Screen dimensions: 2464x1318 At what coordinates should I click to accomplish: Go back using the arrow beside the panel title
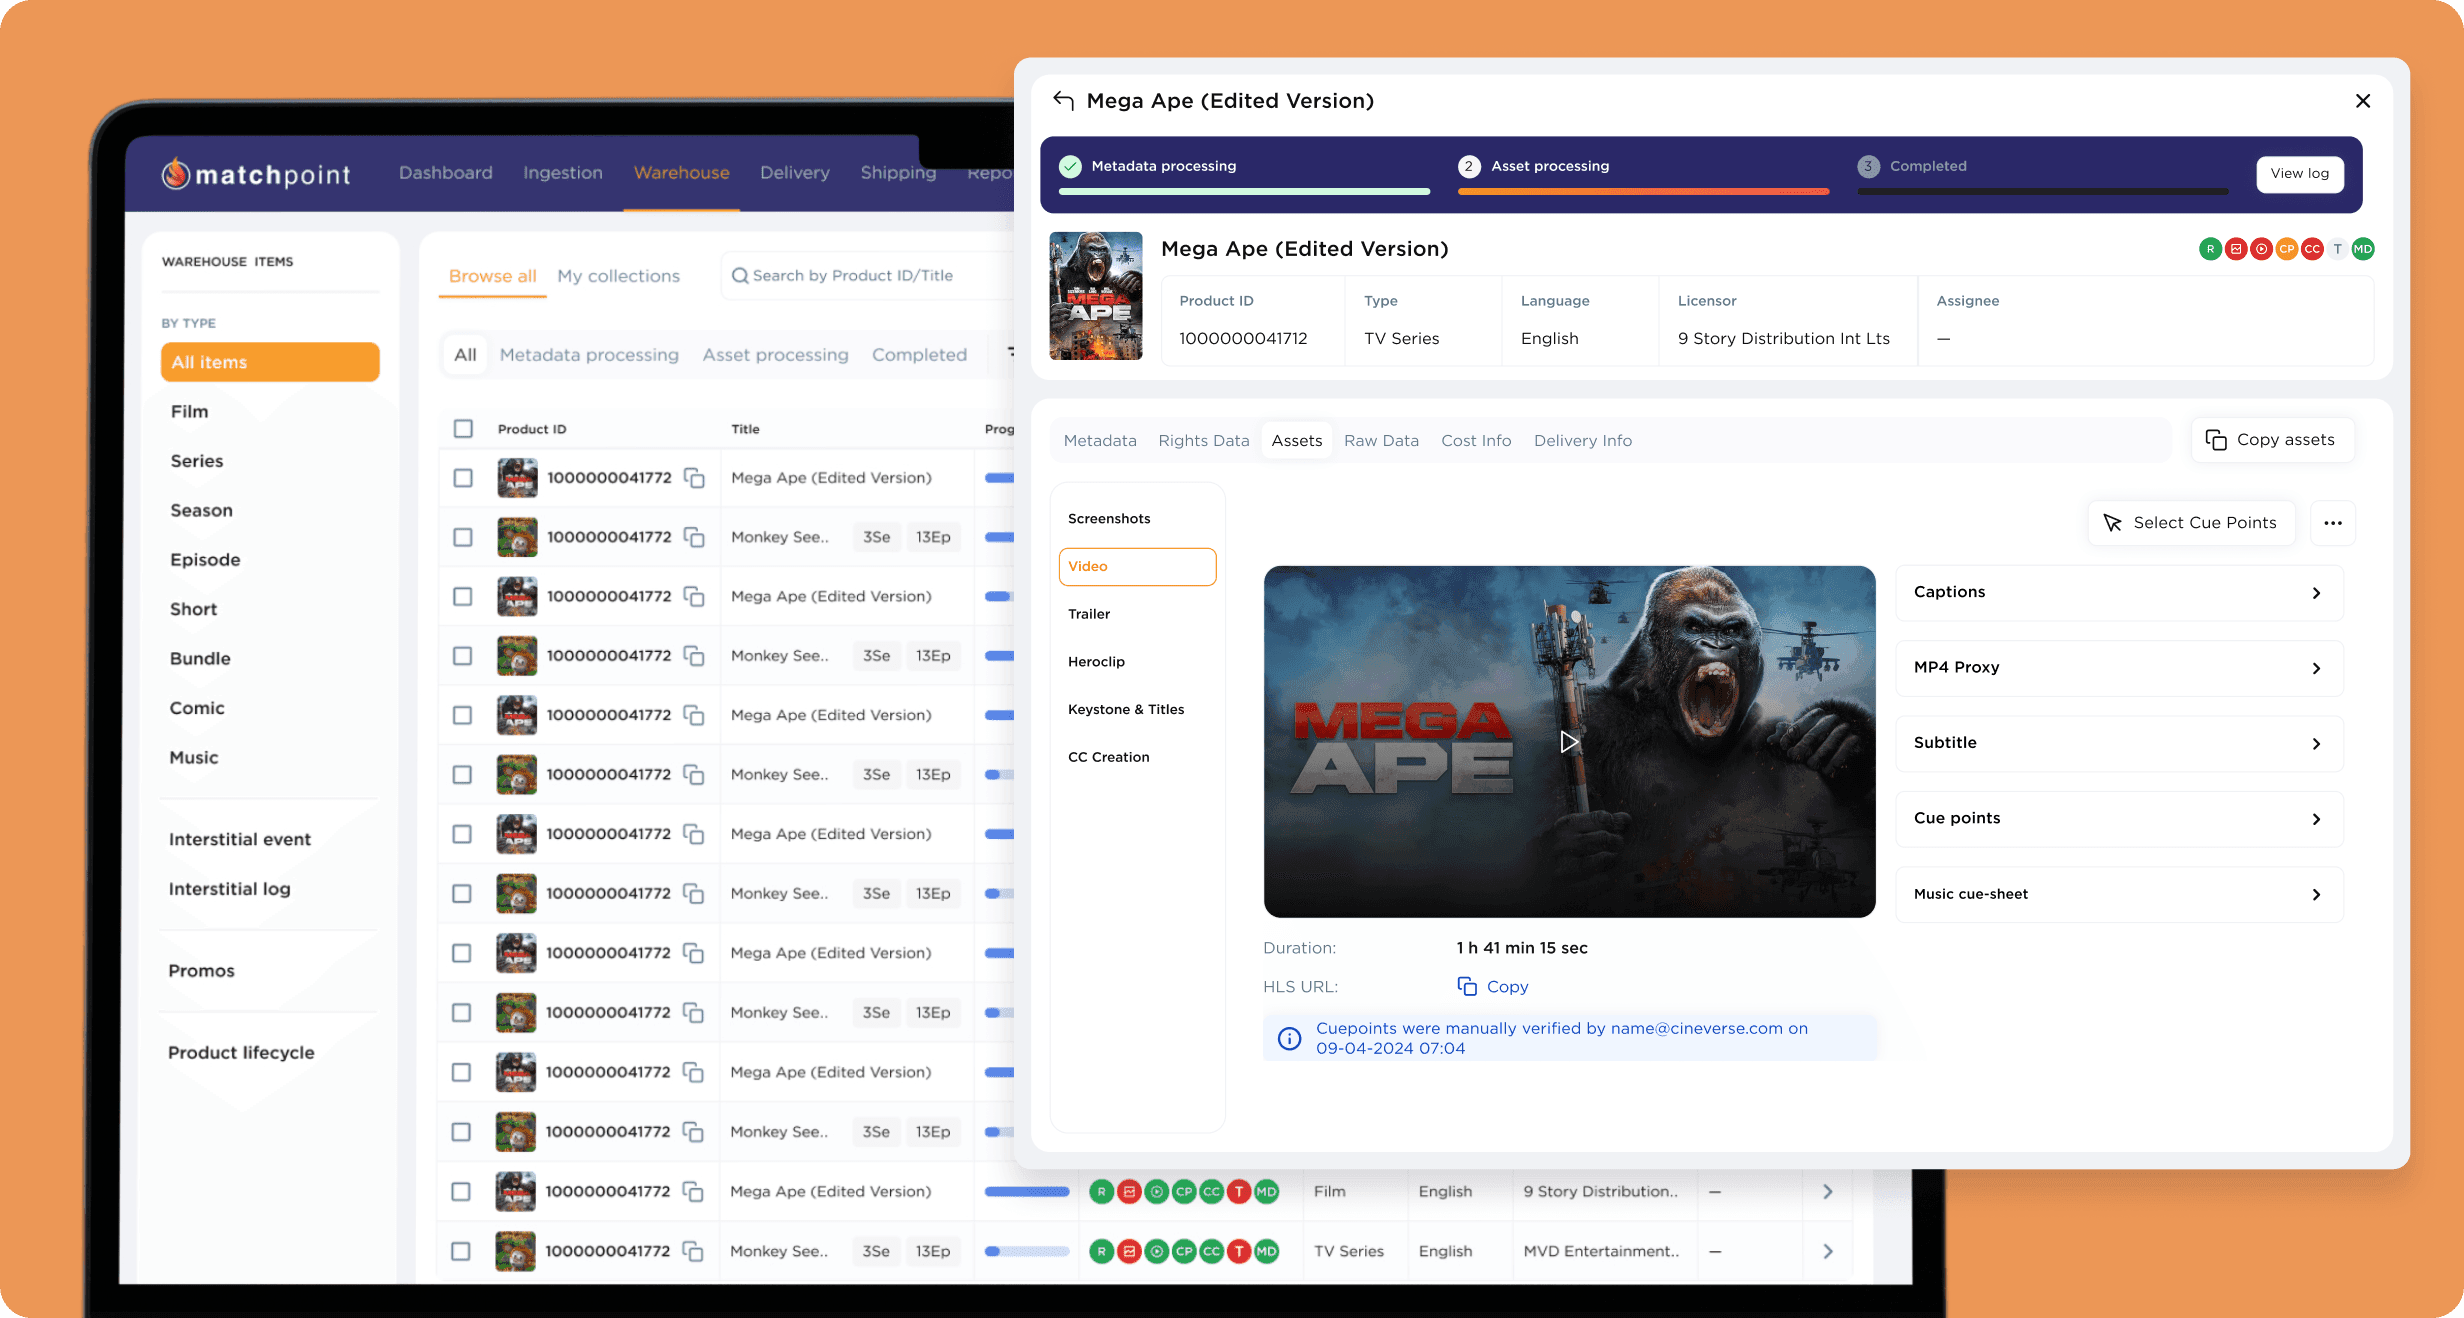(1064, 101)
